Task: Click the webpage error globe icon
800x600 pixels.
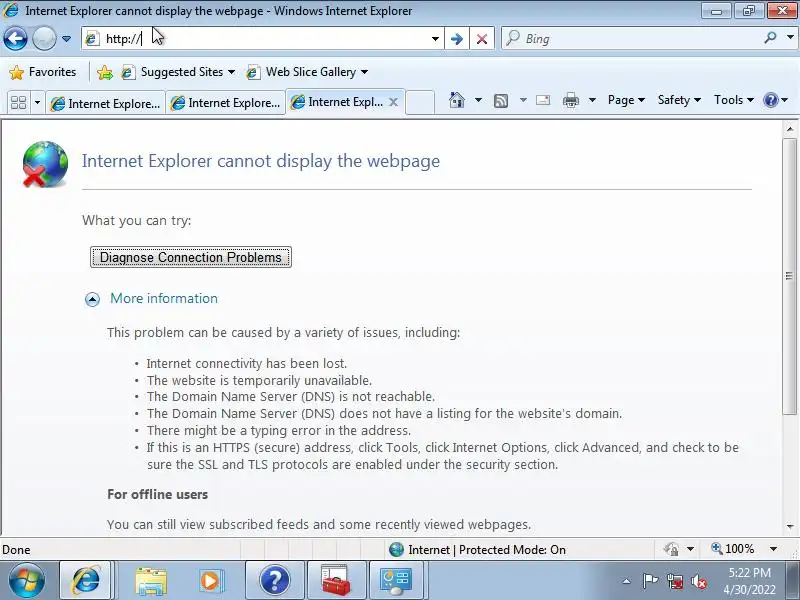Action: click(45, 164)
